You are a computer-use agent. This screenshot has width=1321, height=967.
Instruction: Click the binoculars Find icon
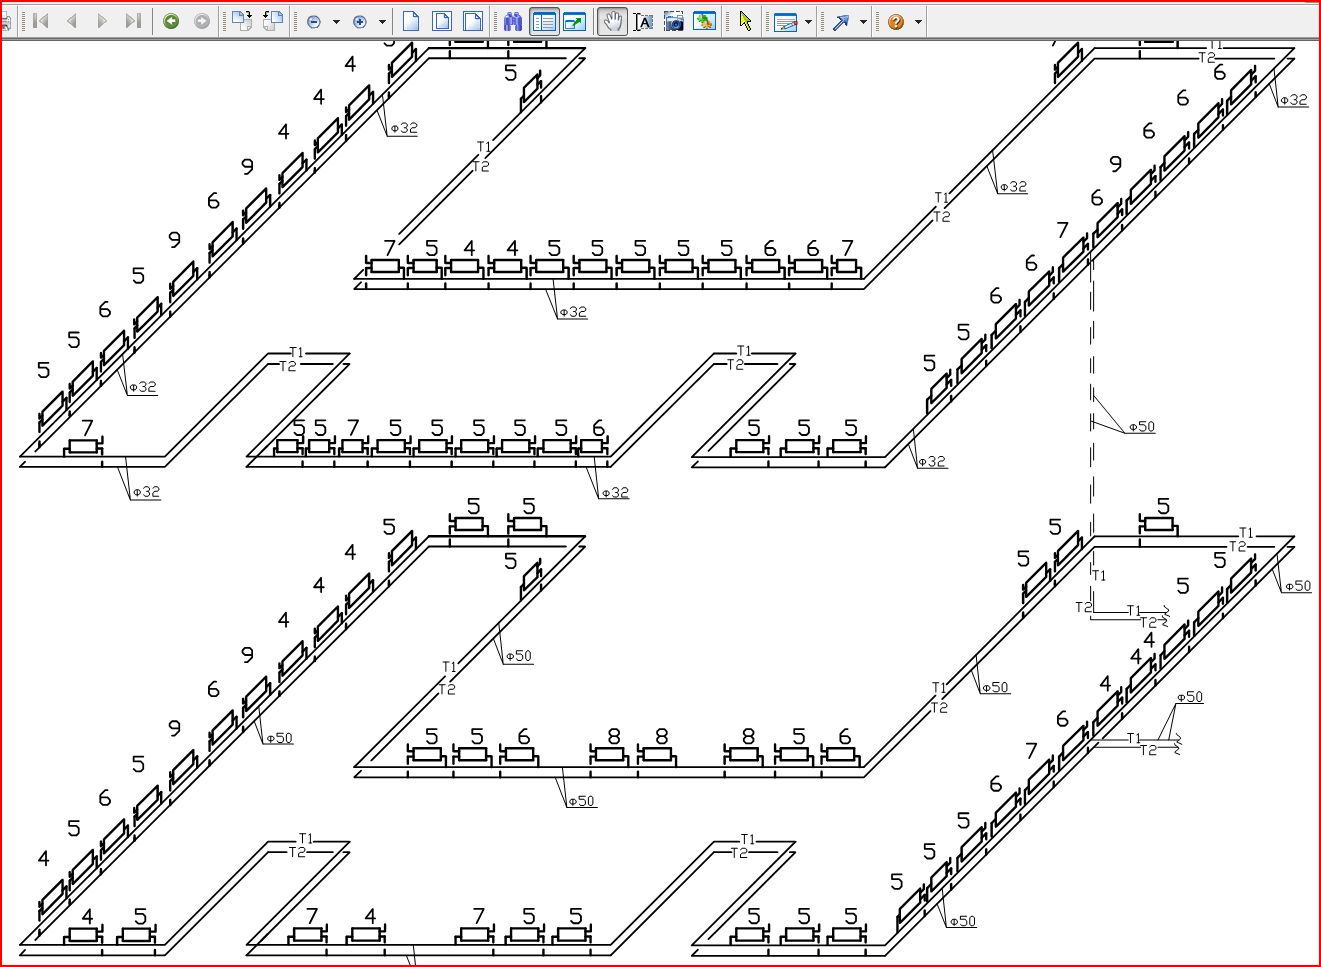coord(513,21)
